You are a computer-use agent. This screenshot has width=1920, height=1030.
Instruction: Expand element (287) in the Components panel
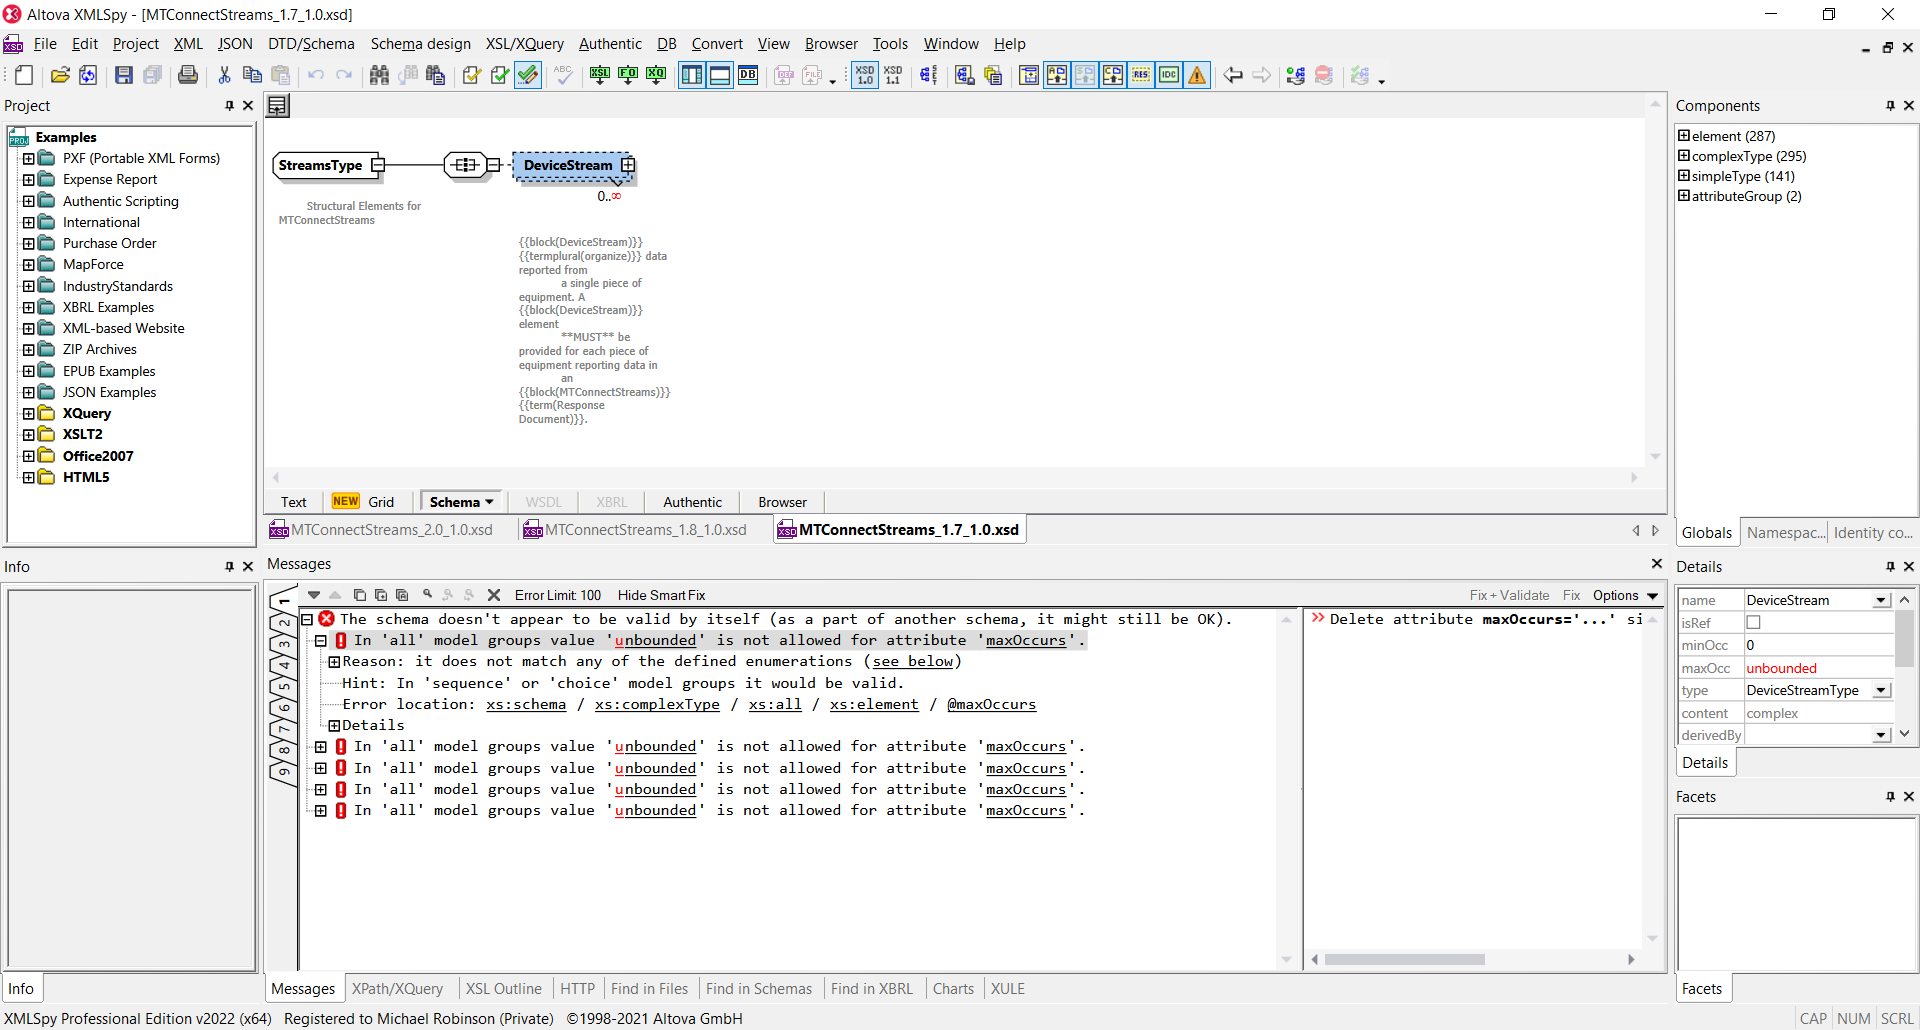click(x=1685, y=136)
